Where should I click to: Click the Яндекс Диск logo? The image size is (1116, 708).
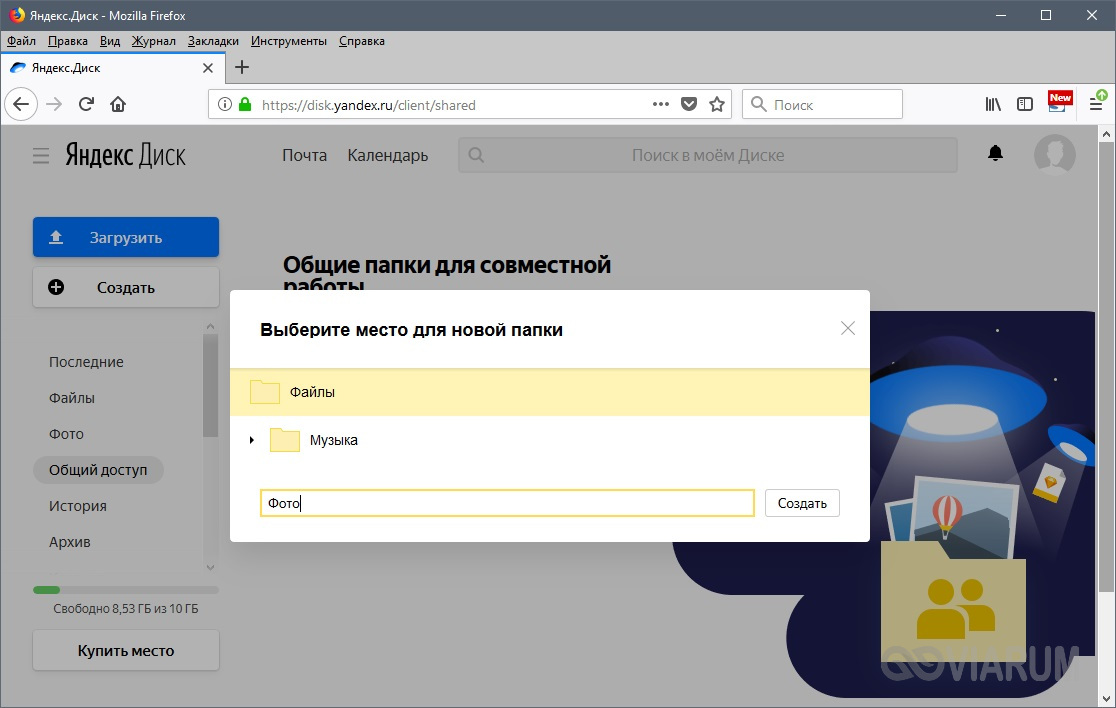[x=125, y=155]
